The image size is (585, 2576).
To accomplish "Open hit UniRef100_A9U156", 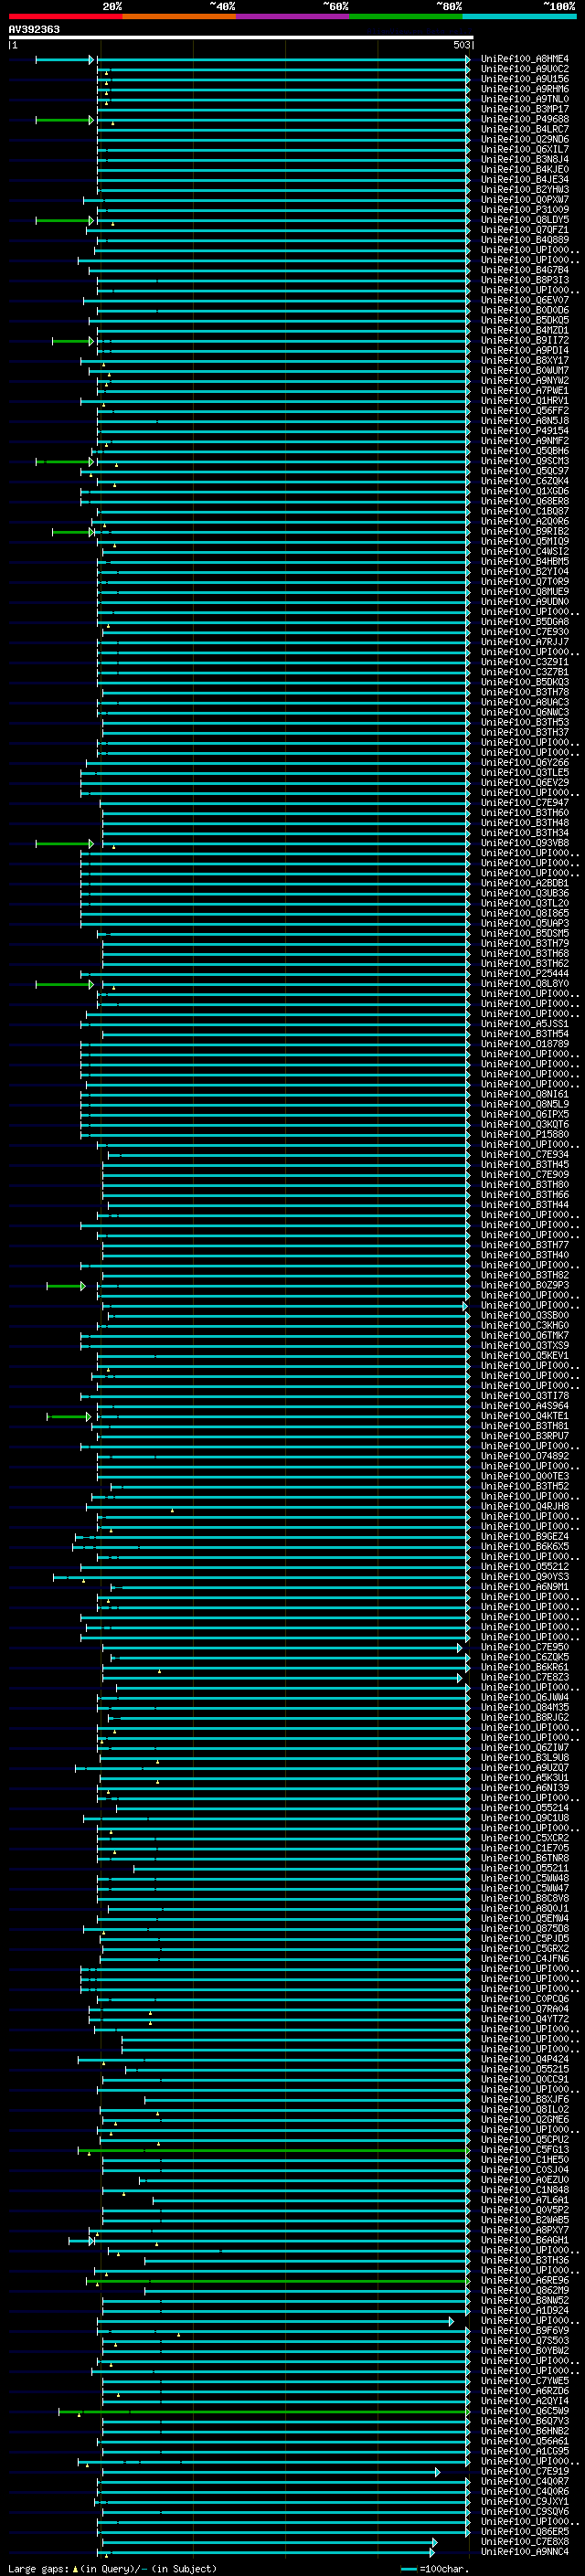I will 524,80.
